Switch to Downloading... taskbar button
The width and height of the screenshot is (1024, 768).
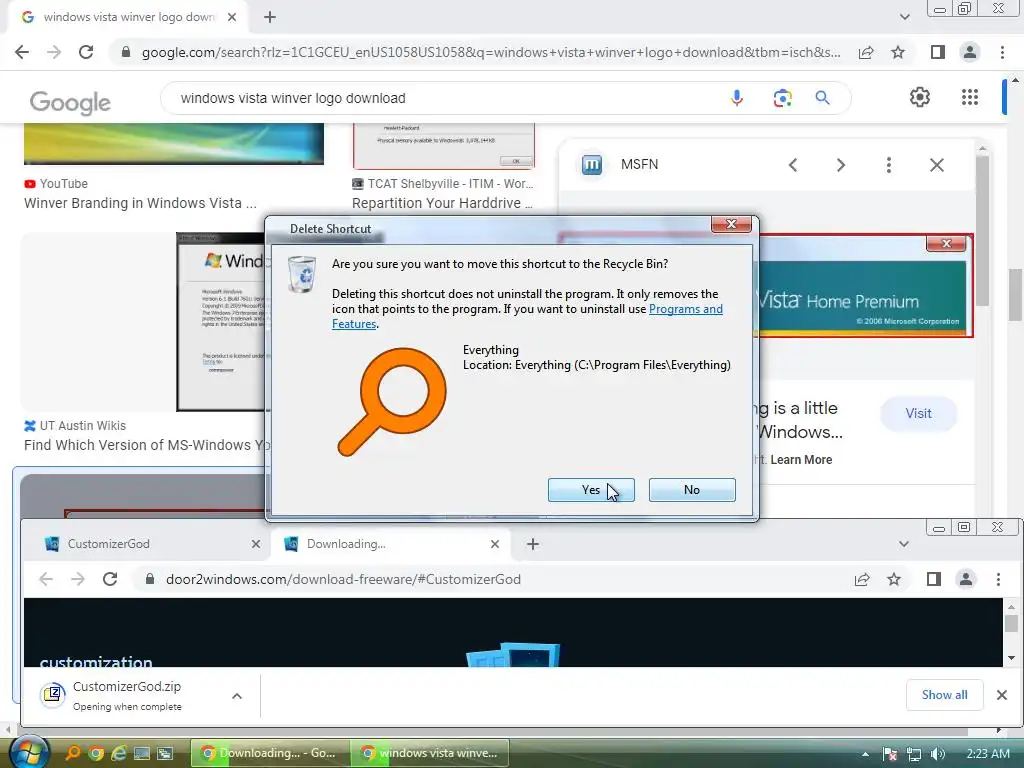coord(270,753)
